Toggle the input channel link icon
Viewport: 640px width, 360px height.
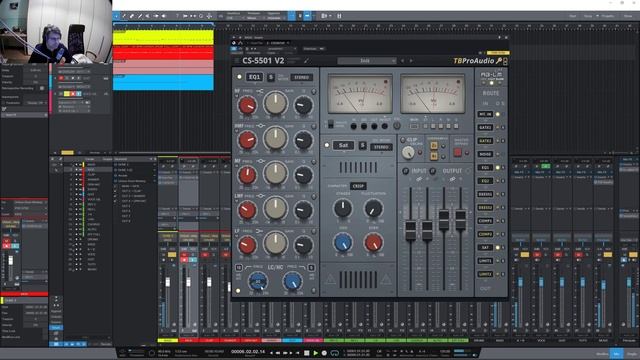pos(419,179)
